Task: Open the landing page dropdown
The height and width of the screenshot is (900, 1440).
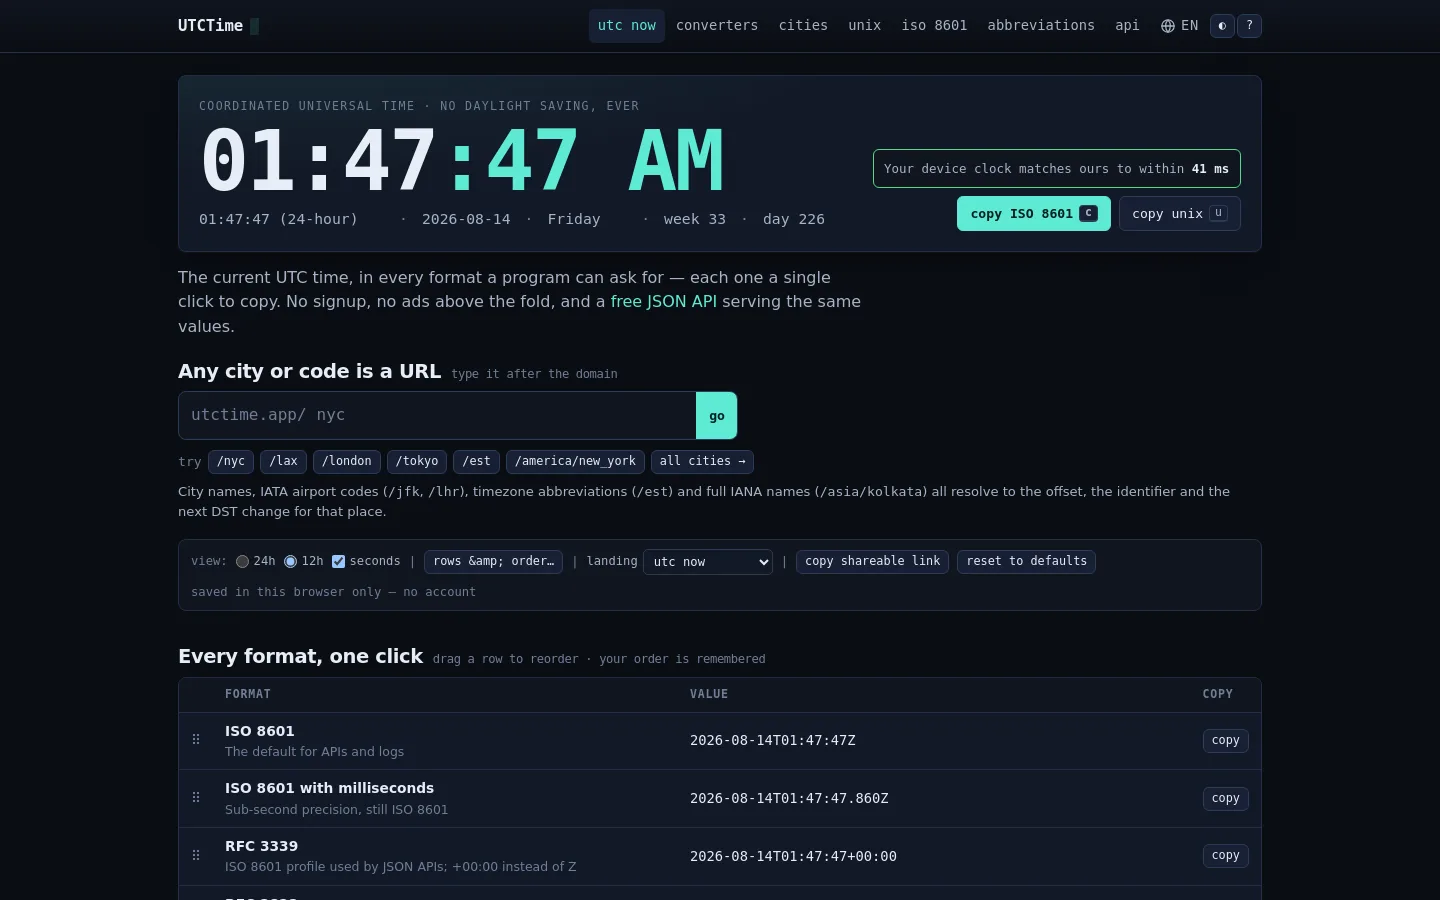Action: pyautogui.click(x=708, y=562)
